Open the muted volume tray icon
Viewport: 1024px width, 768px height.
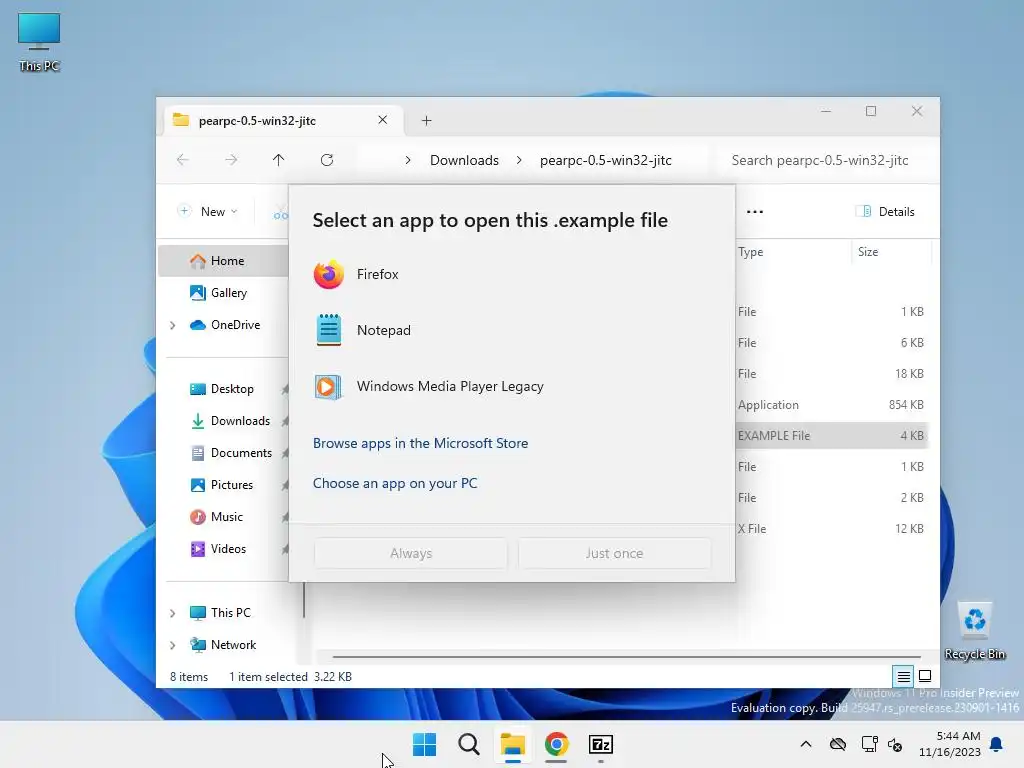(895, 744)
